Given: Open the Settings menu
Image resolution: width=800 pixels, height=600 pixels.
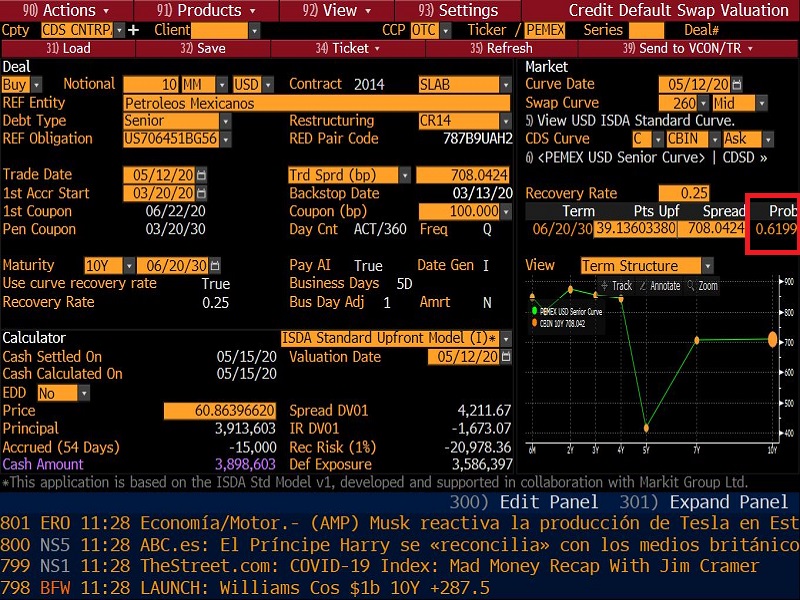Looking at the screenshot, I should tap(461, 10).
